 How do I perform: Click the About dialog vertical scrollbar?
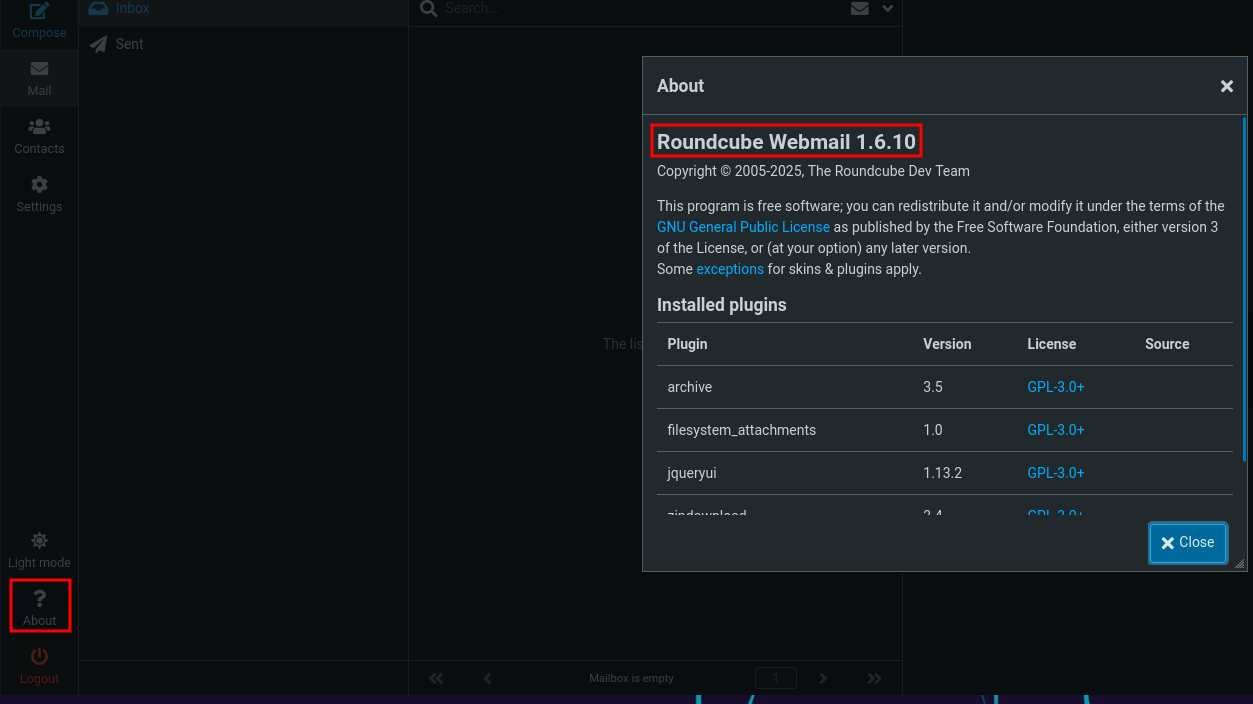point(1244,290)
